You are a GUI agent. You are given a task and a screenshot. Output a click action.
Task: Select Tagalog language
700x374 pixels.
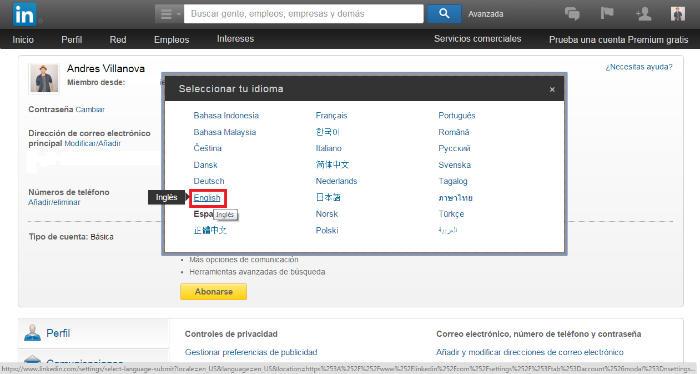(453, 181)
